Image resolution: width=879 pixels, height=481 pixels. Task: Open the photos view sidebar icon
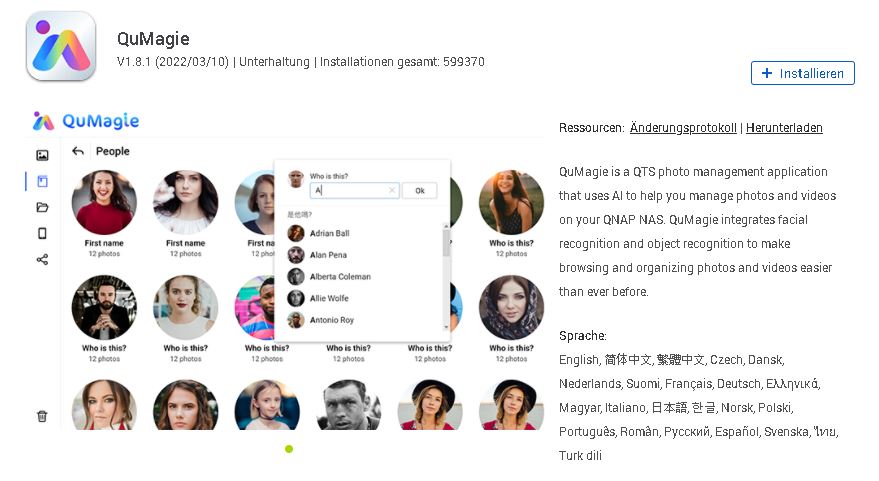coord(42,155)
